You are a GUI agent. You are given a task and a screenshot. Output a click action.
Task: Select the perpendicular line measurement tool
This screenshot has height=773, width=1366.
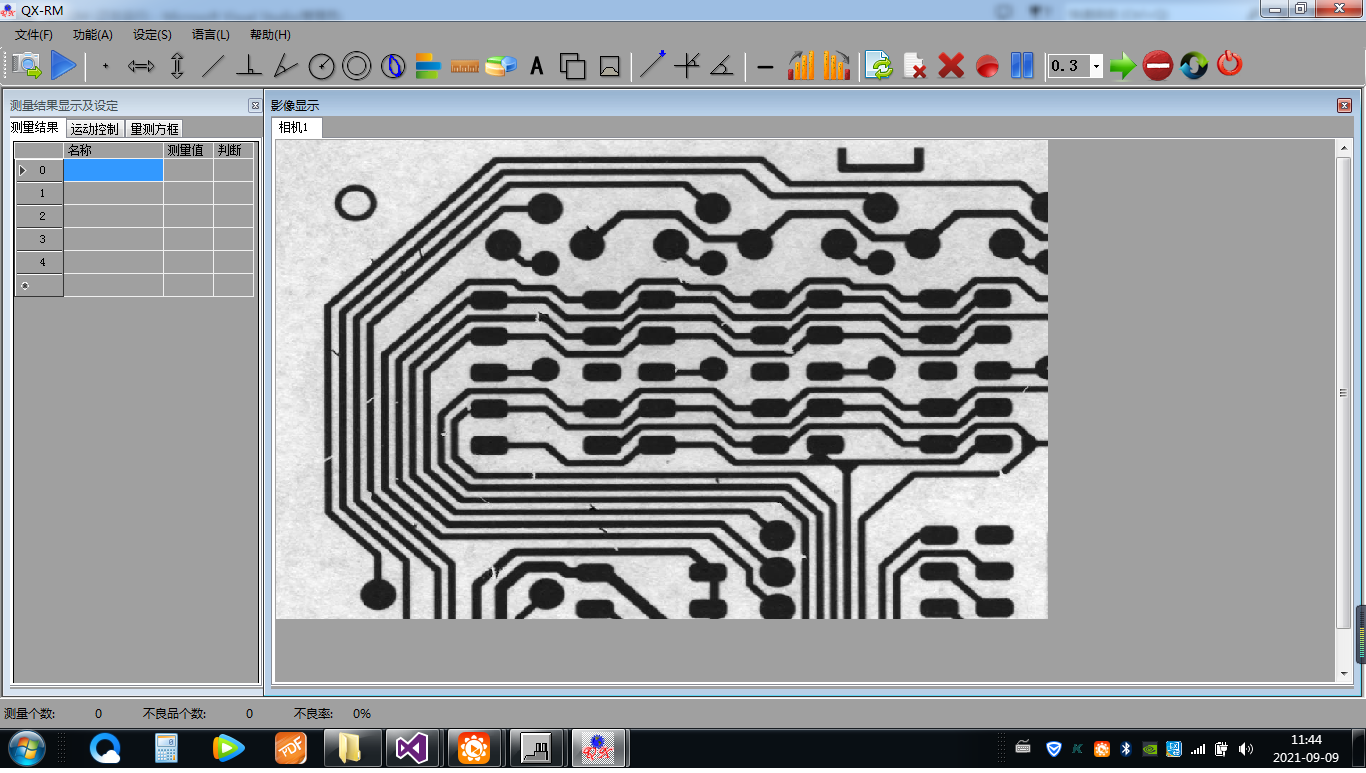(x=248, y=67)
